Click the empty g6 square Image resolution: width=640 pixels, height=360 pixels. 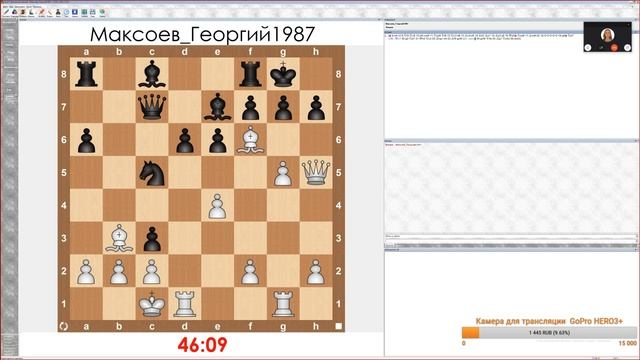[x=283, y=140]
